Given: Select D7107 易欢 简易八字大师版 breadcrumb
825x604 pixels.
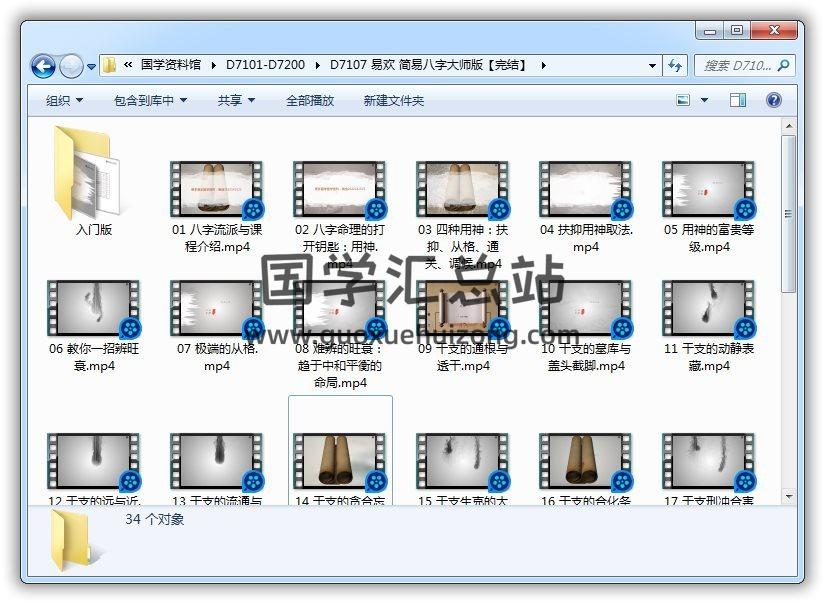Looking at the screenshot, I should [429, 65].
